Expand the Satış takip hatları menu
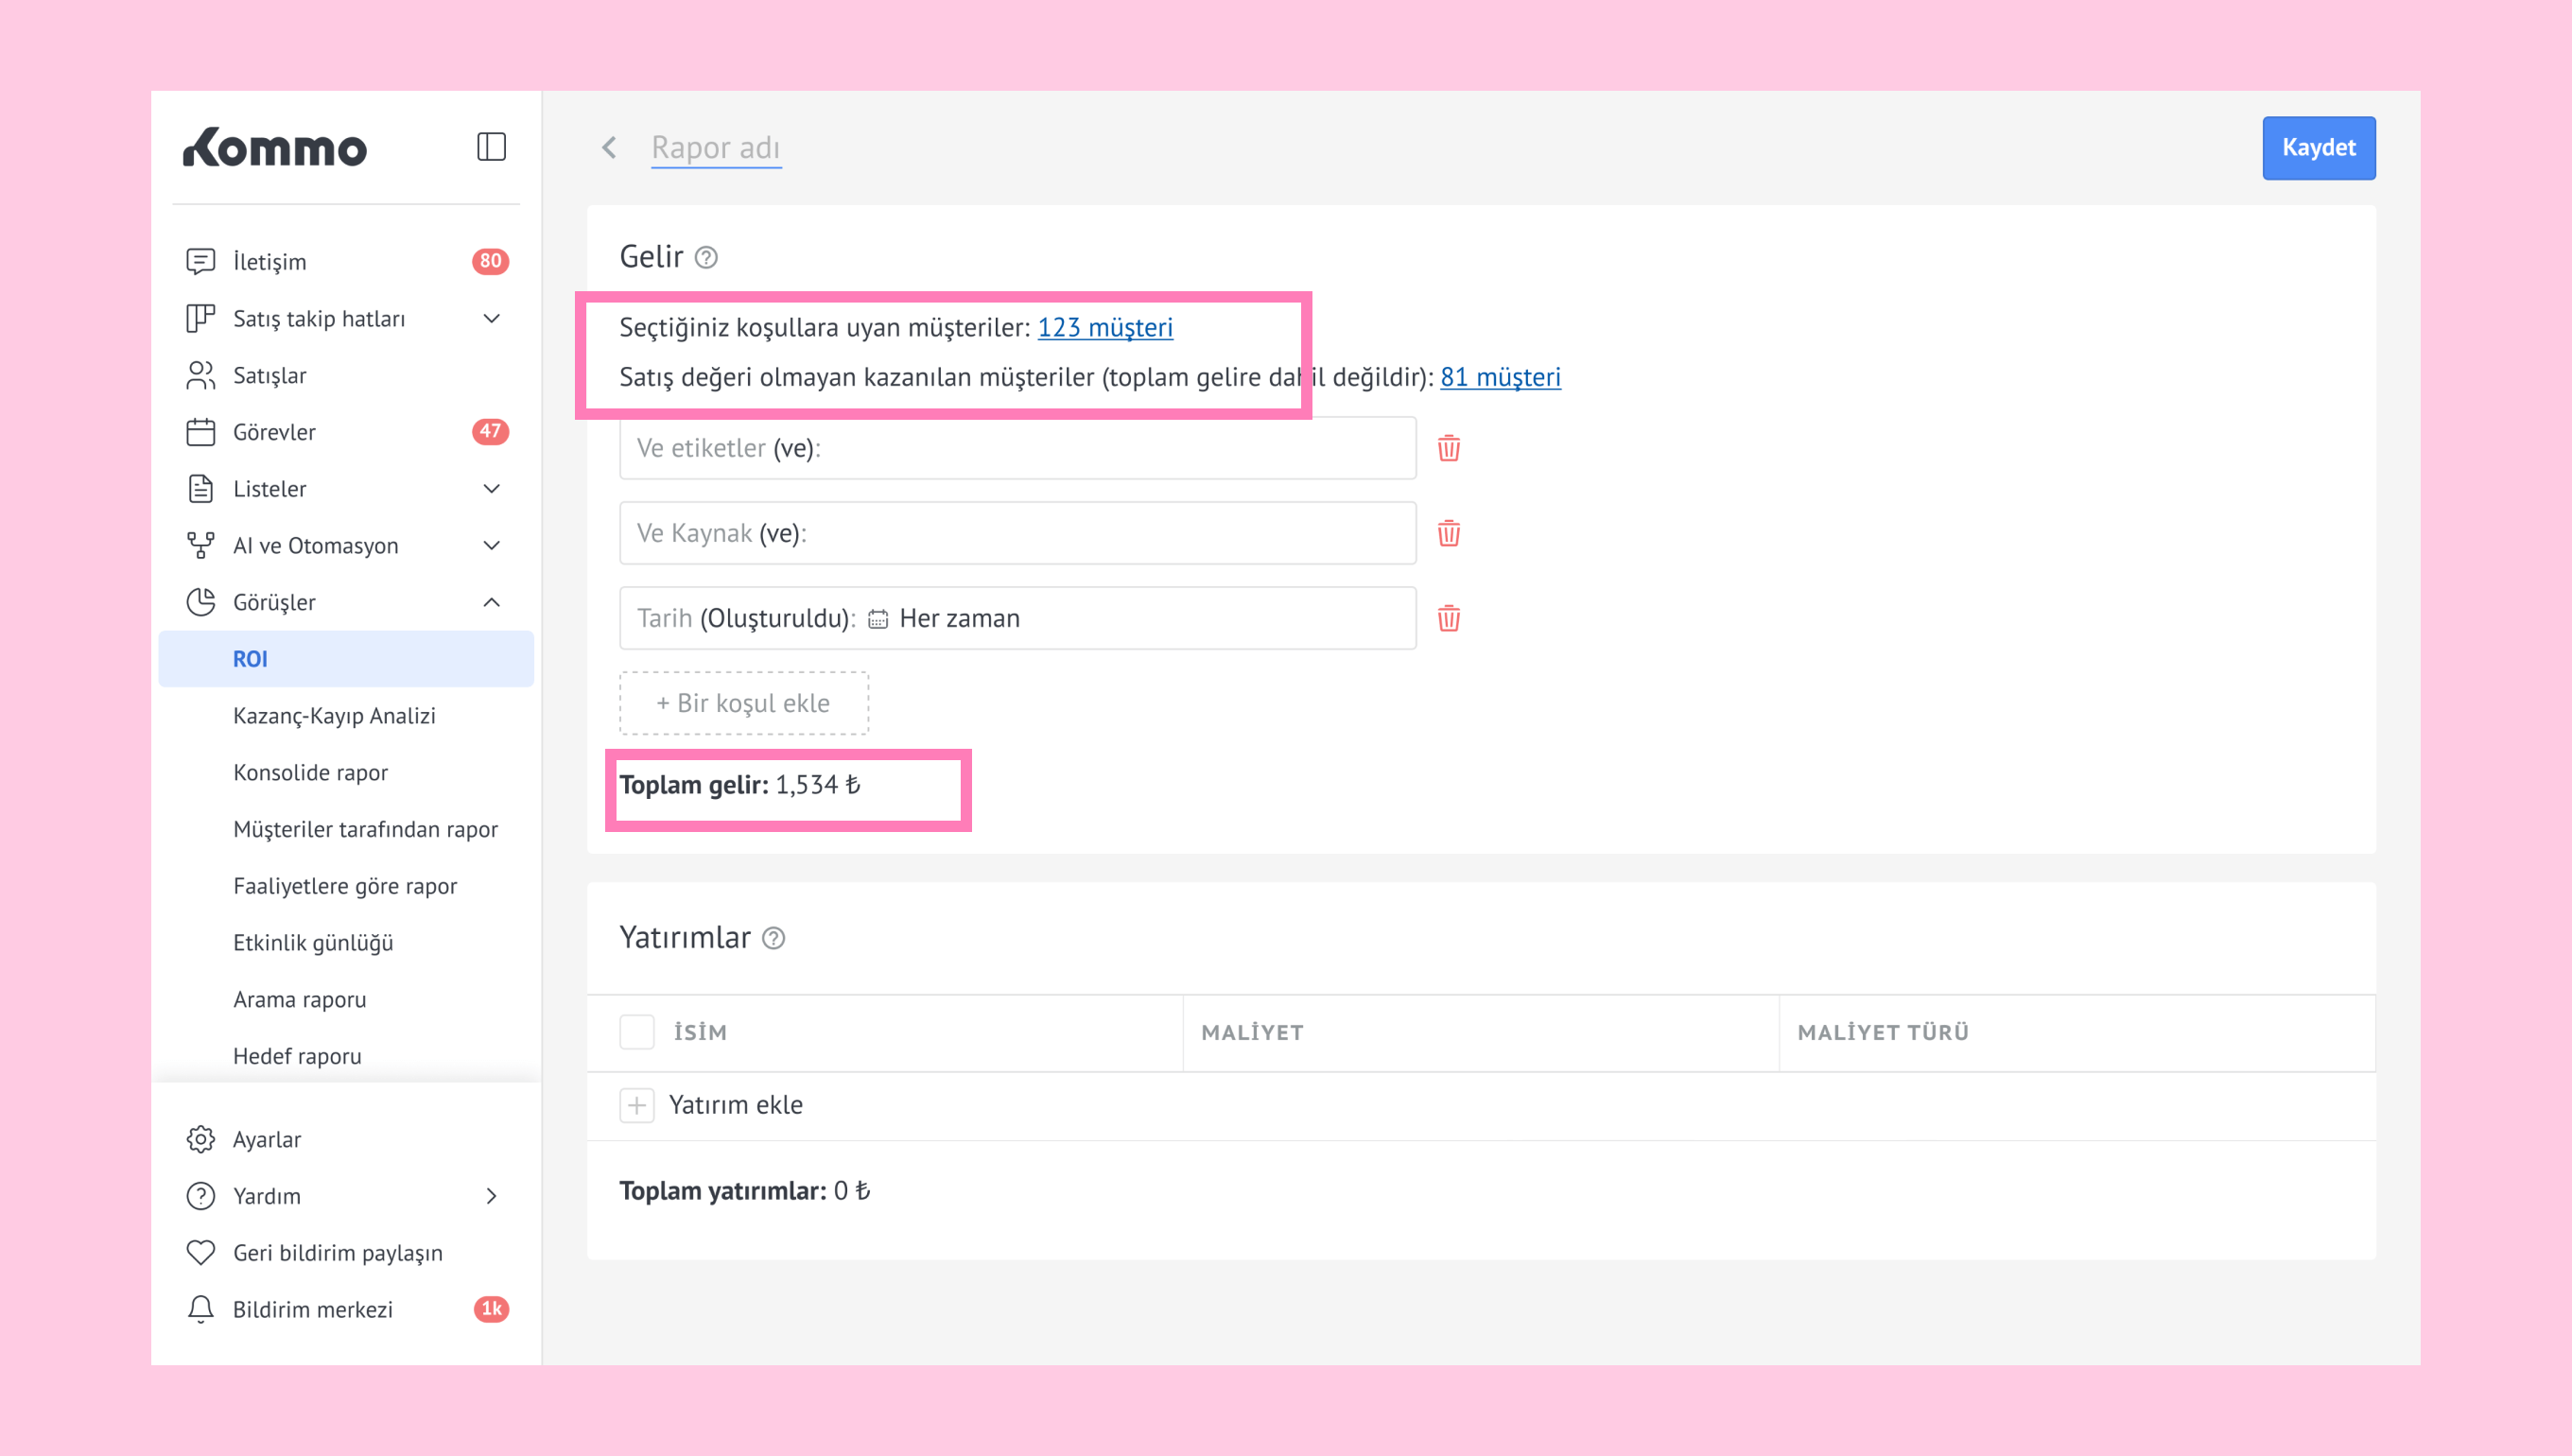This screenshot has width=2572, height=1456. pos(491,318)
